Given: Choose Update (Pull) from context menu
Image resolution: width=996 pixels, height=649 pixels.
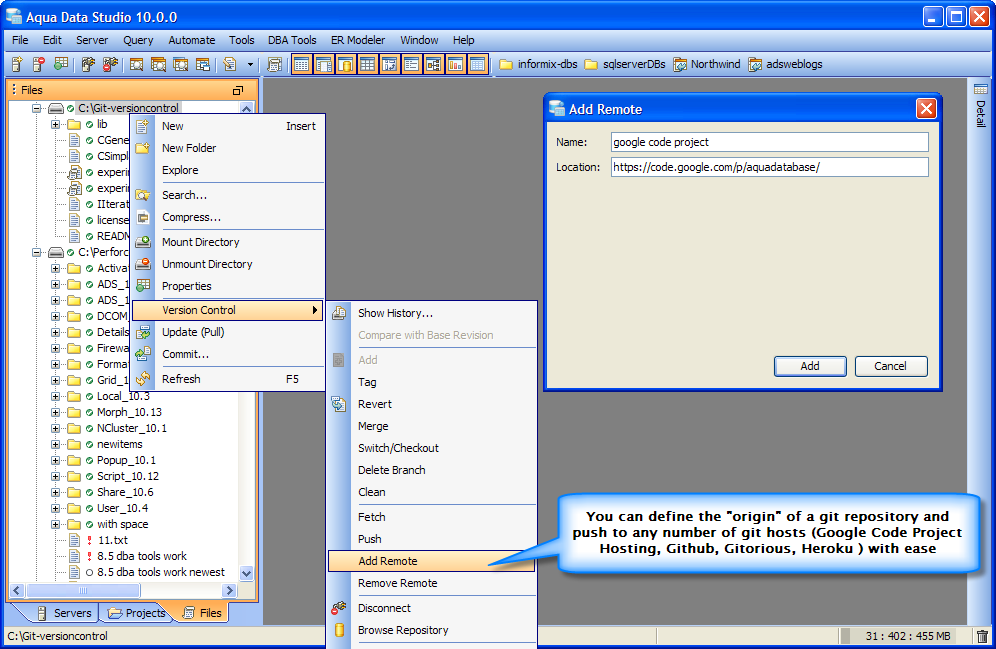Looking at the screenshot, I should pos(228,332).
